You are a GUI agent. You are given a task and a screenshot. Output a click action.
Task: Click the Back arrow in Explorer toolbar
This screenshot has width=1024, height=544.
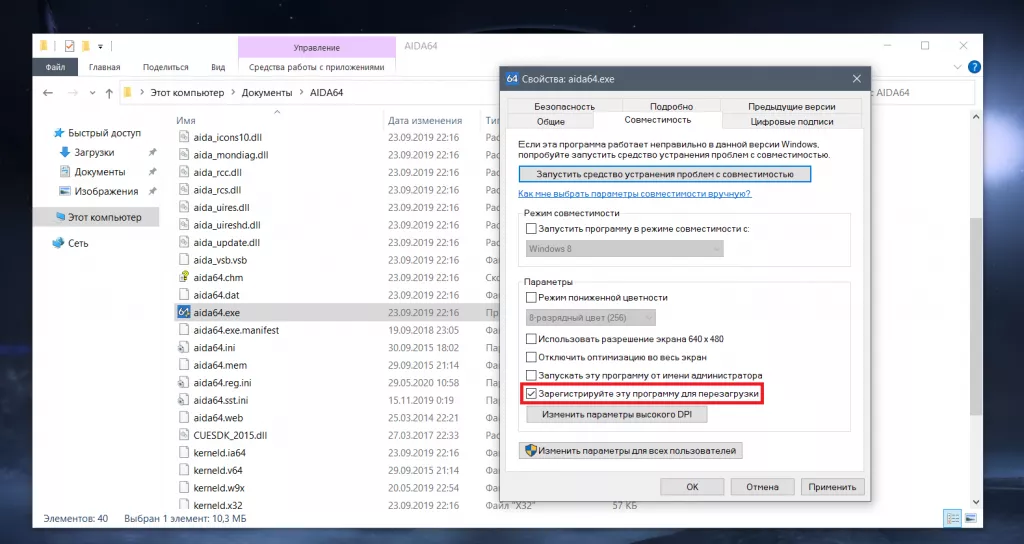[x=48, y=93]
